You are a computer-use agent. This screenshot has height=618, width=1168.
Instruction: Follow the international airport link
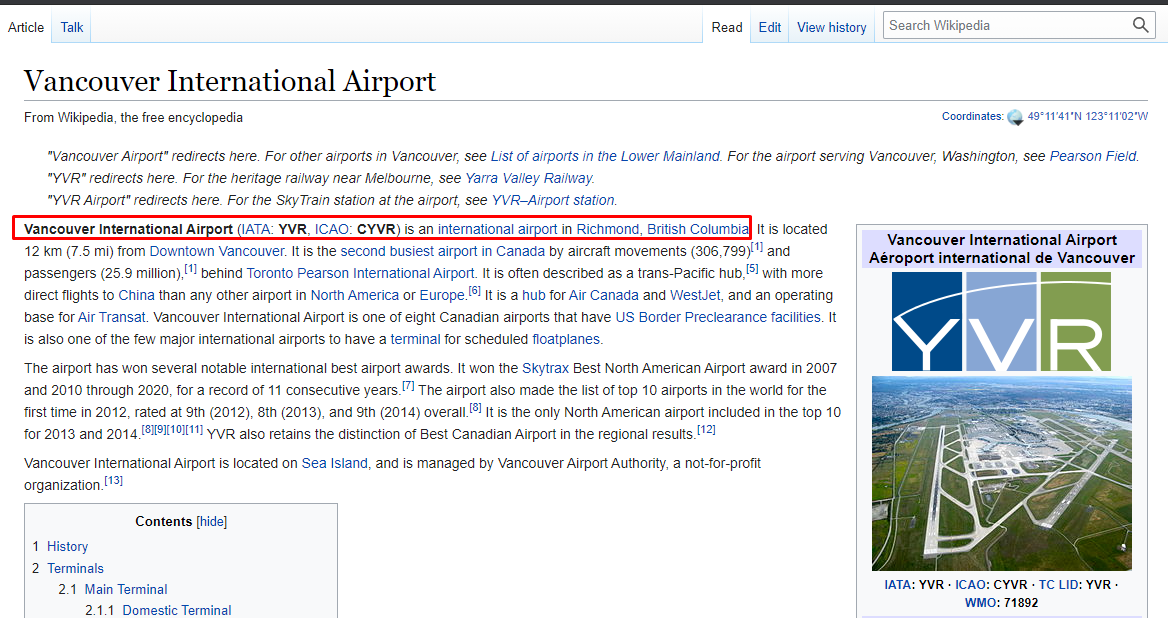tap(498, 229)
